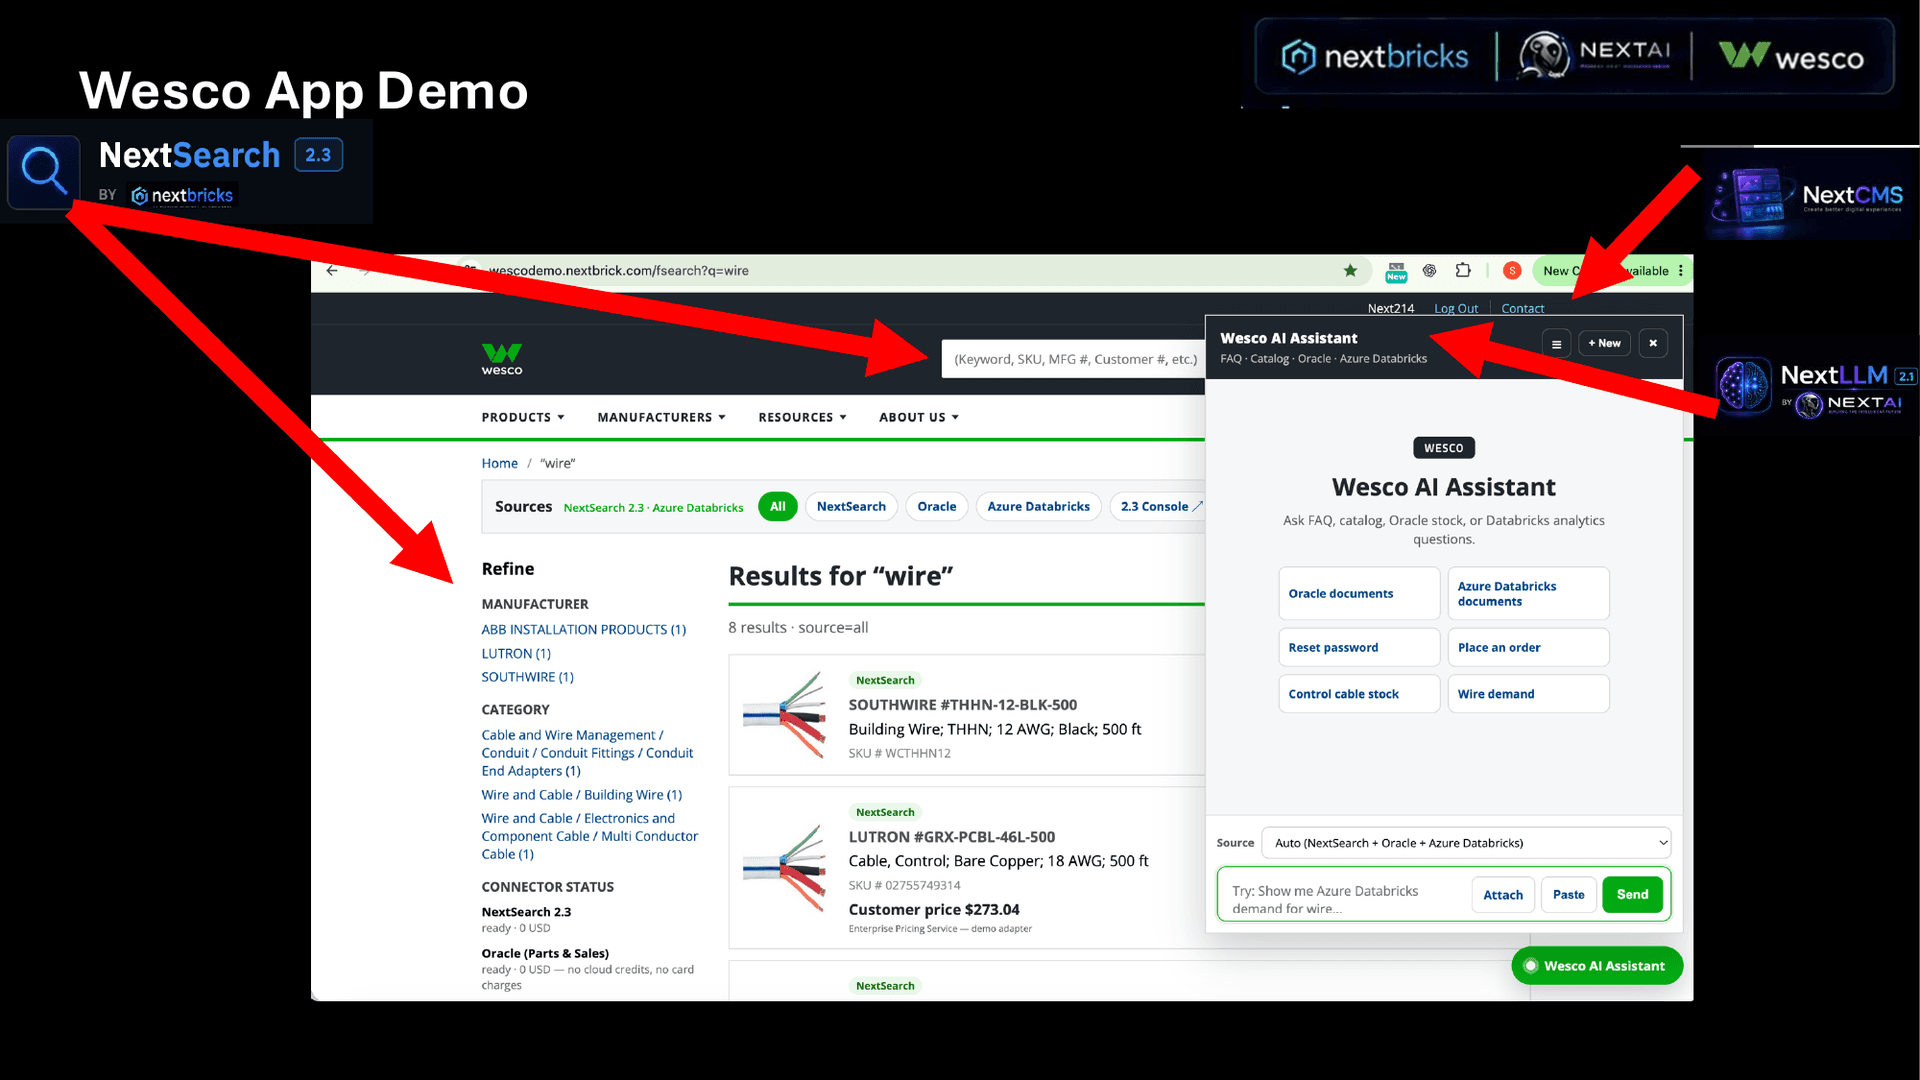1920x1080 pixels.
Task: Click the NextCMS logo on the slide
Action: (1809, 195)
